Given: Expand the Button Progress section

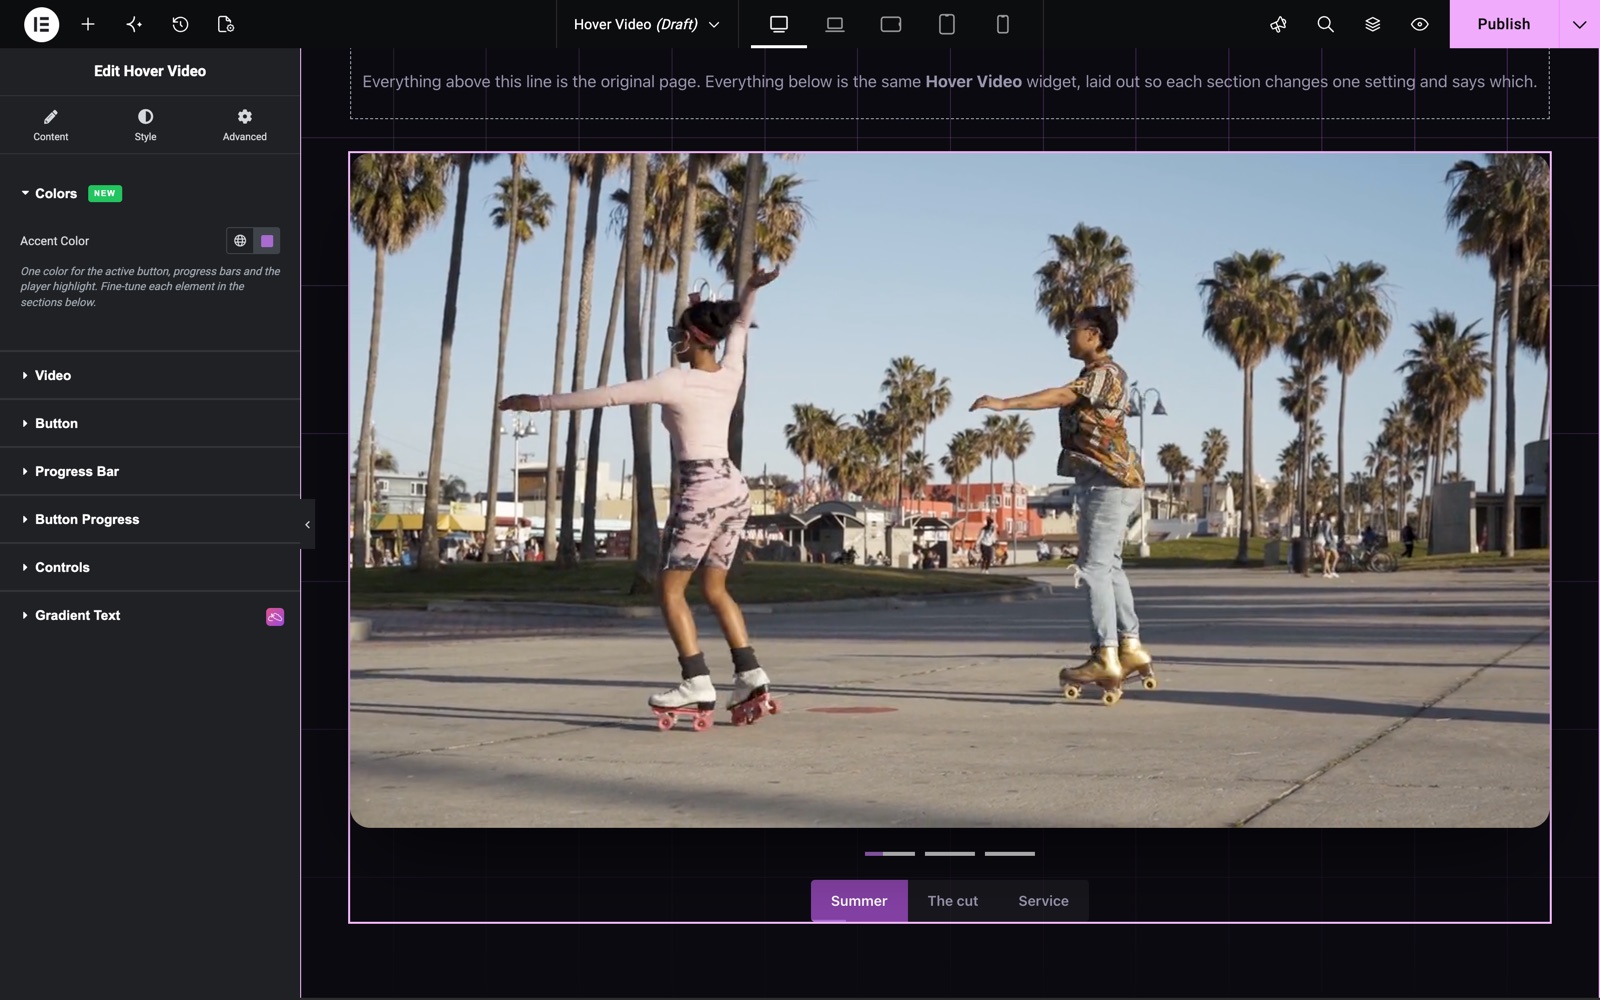Looking at the screenshot, I should click(150, 519).
